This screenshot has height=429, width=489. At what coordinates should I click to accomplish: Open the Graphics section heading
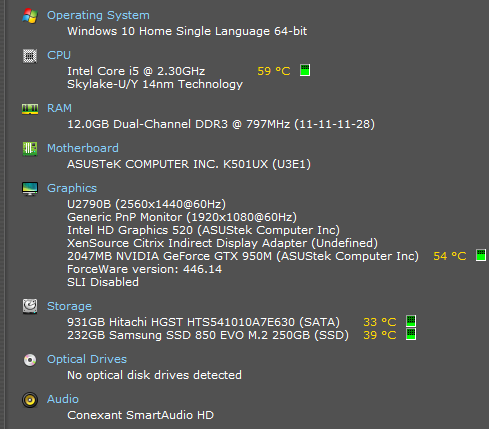[72, 188]
